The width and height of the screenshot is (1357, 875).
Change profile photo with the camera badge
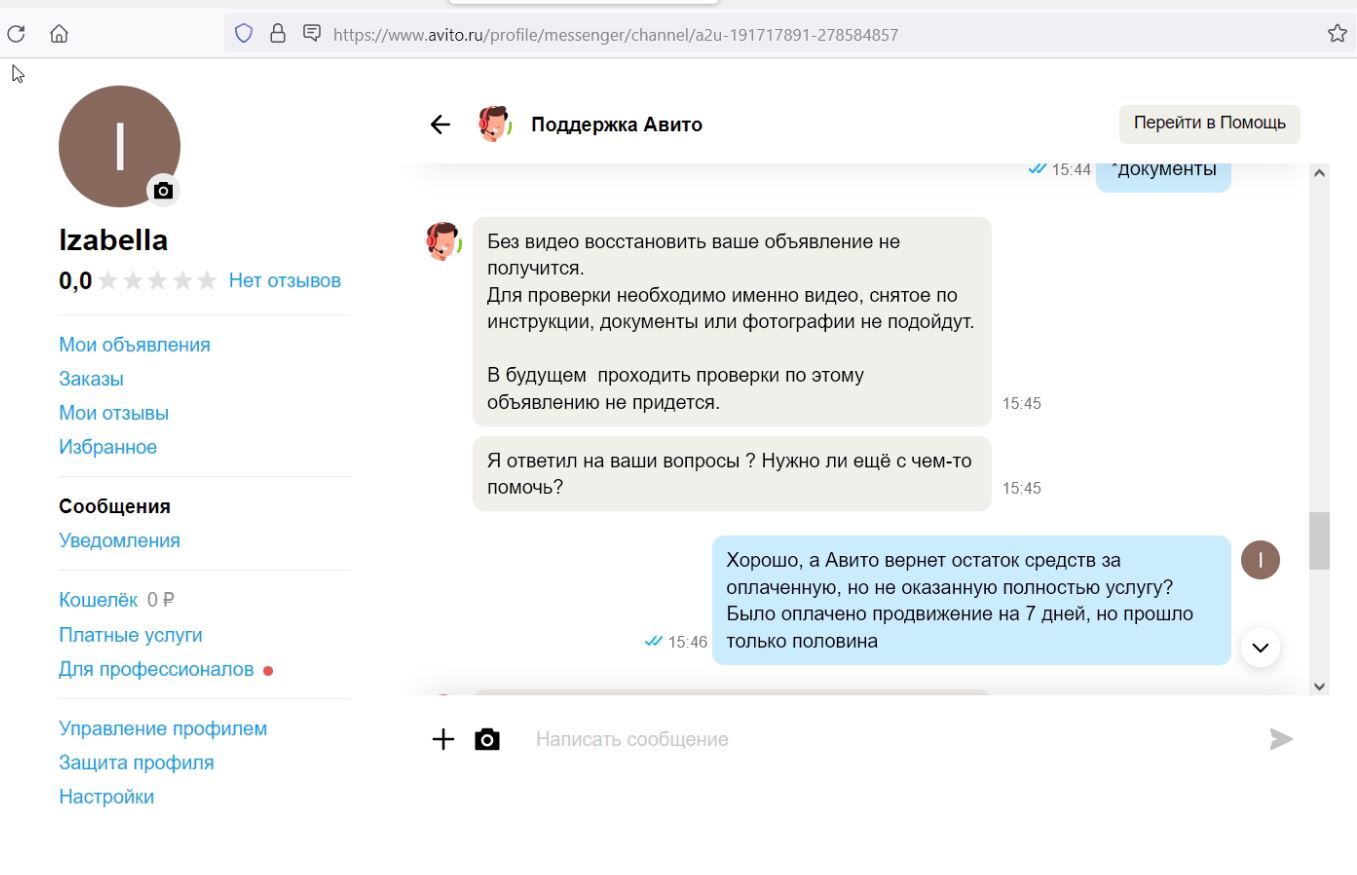[163, 190]
